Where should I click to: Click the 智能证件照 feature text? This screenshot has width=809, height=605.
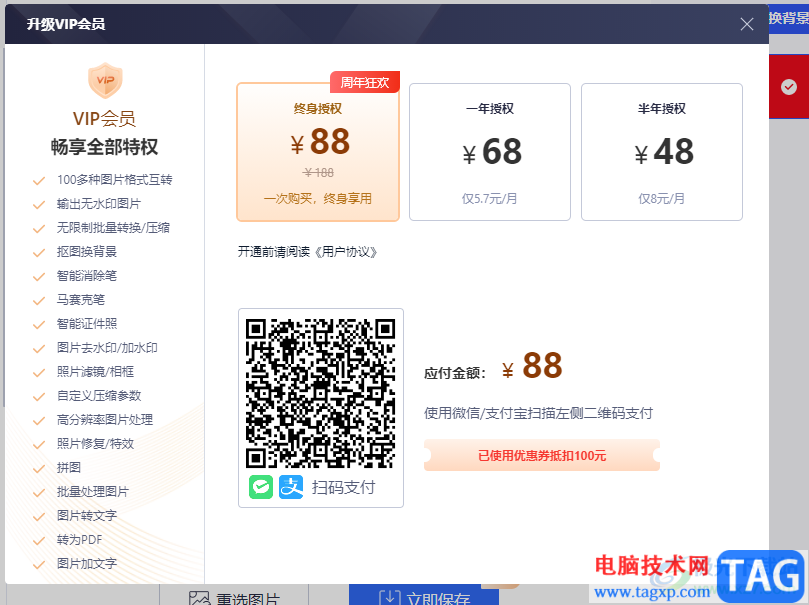[x=87, y=323]
